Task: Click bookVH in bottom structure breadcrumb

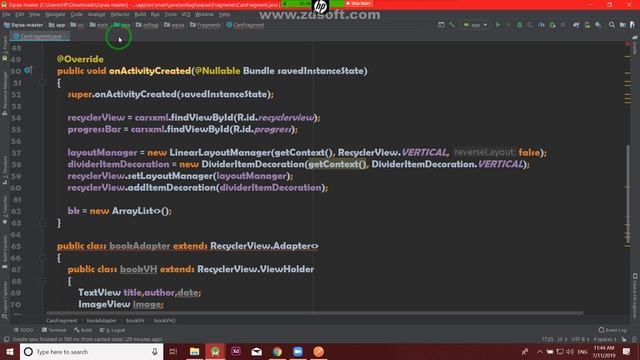Action: tap(135, 320)
